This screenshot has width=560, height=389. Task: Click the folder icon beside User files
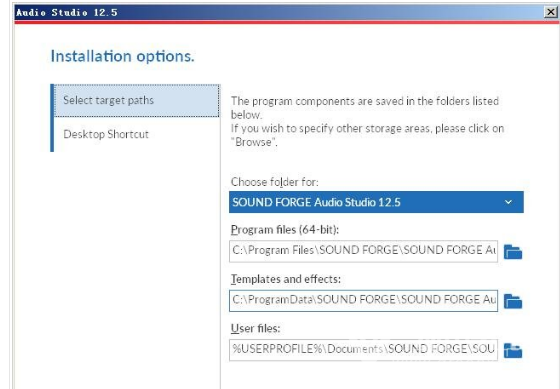(x=513, y=350)
